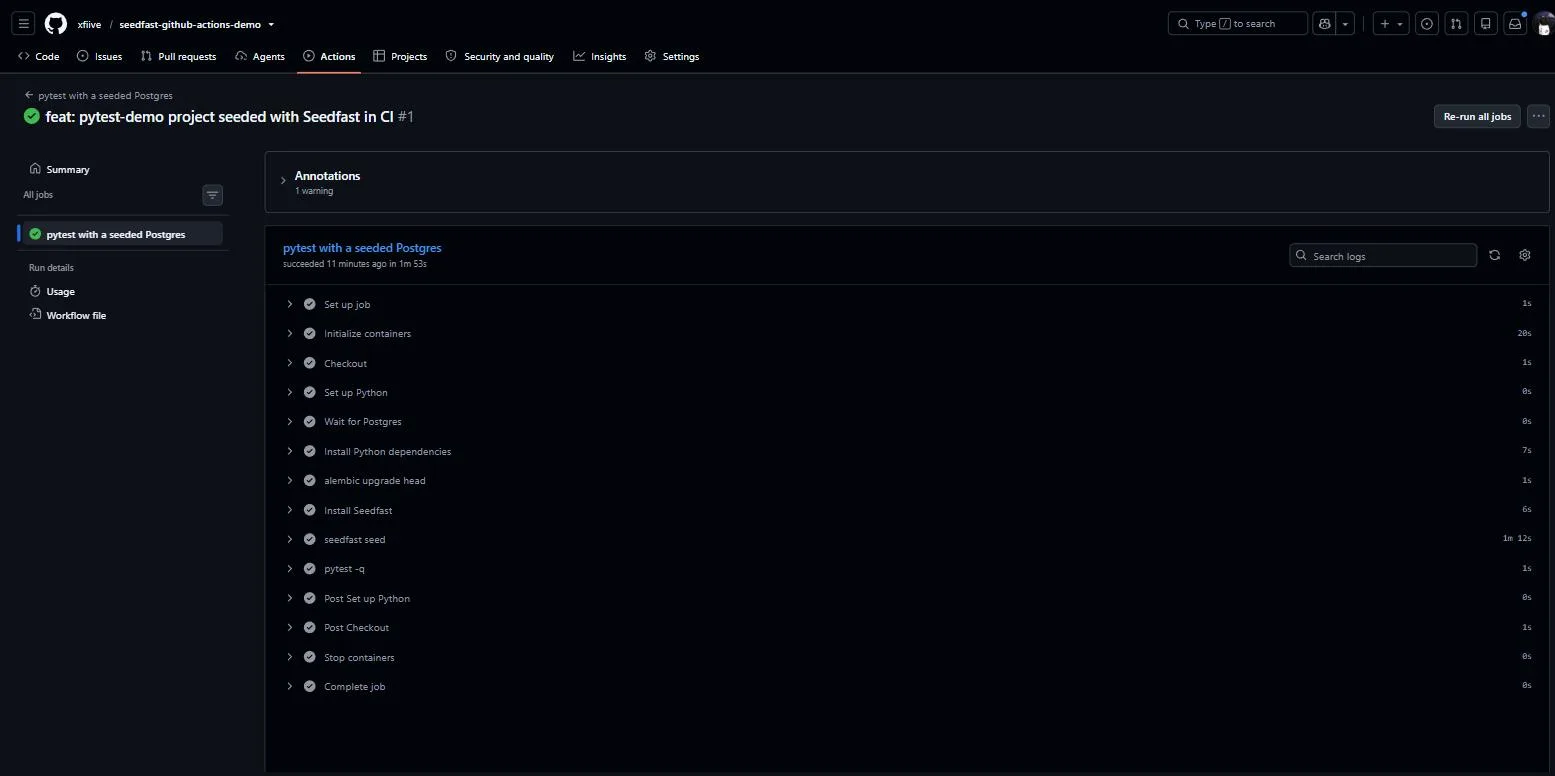
Task: Switch to the Code tab
Action: pyautogui.click(x=39, y=57)
